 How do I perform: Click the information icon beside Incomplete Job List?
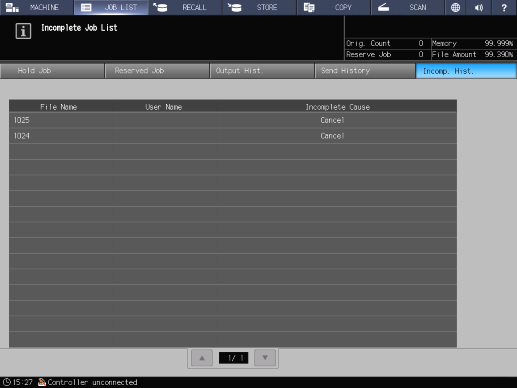pos(23,31)
